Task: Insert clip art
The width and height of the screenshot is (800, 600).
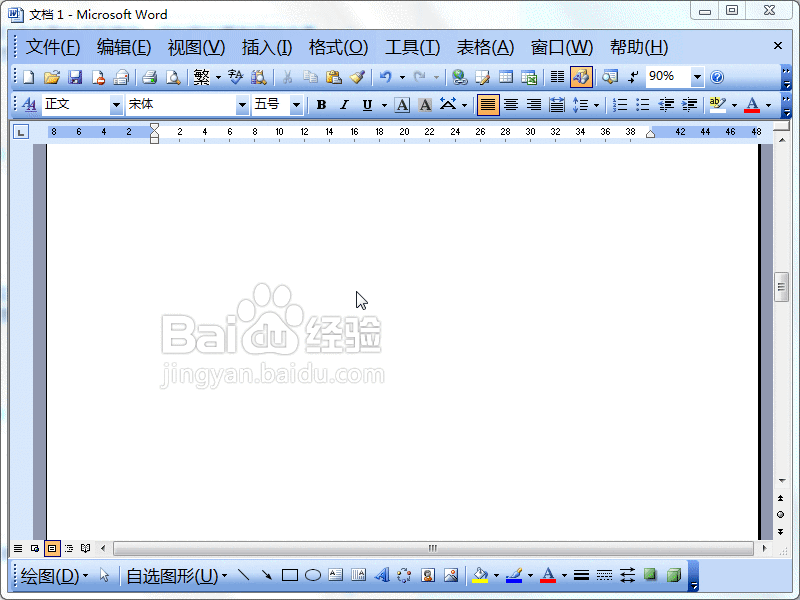Action: [x=428, y=576]
